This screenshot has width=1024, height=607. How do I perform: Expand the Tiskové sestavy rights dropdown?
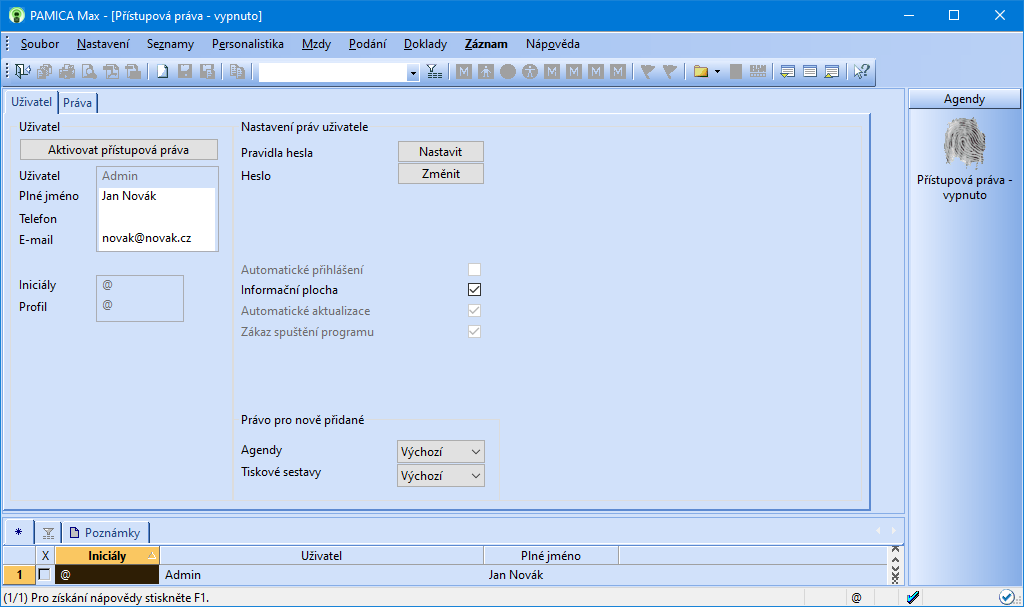441,476
